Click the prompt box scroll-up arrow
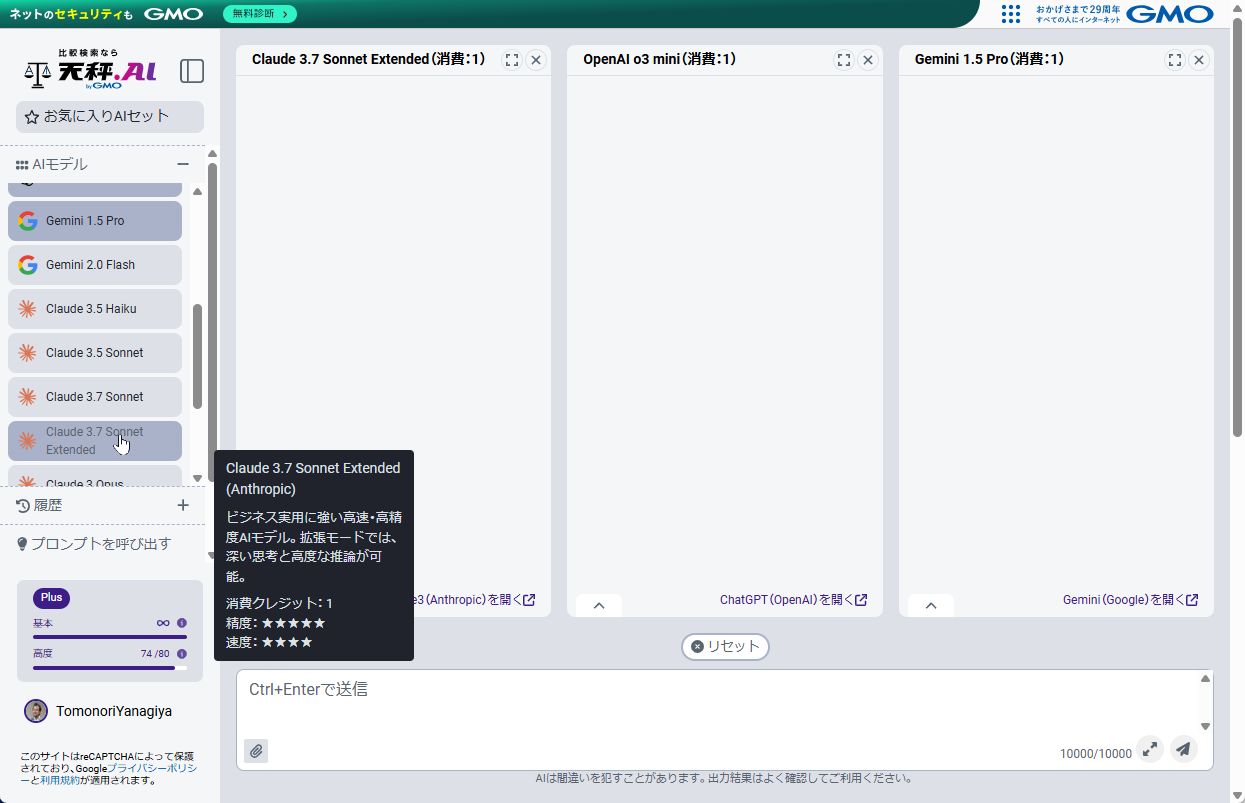The image size is (1245, 803). (x=1205, y=679)
